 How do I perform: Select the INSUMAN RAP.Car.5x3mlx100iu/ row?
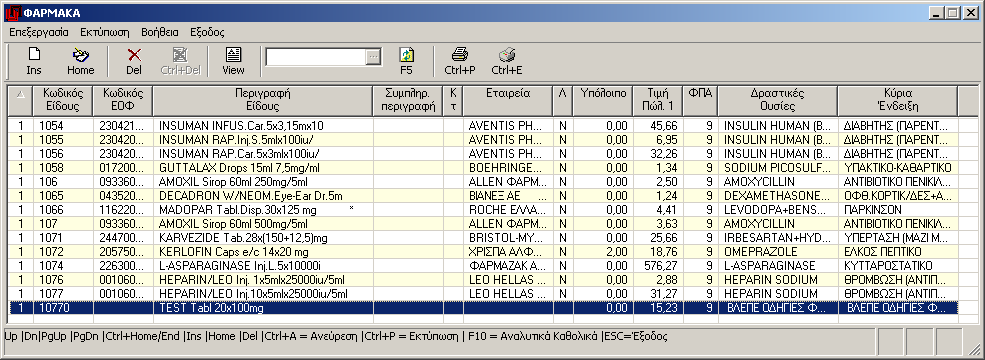483,153
